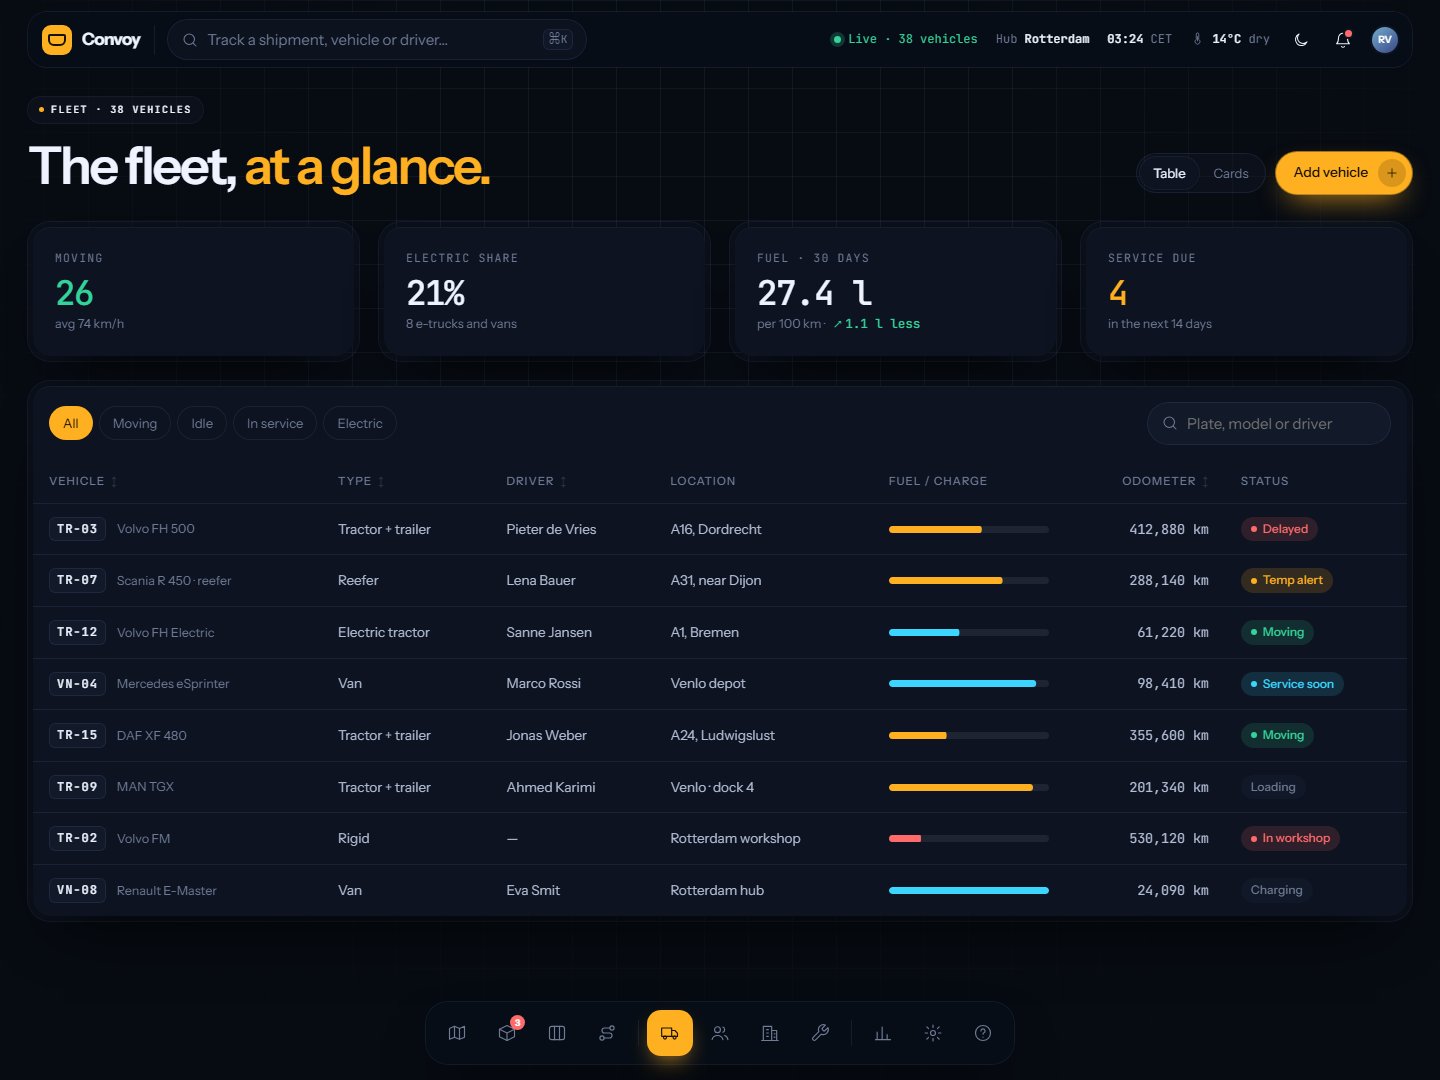Click the Hub Rotterdam label

tap(1043, 39)
